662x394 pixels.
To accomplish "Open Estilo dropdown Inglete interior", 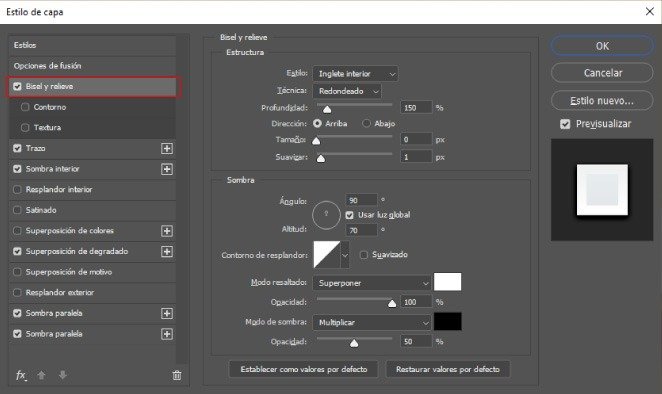I will [x=355, y=74].
